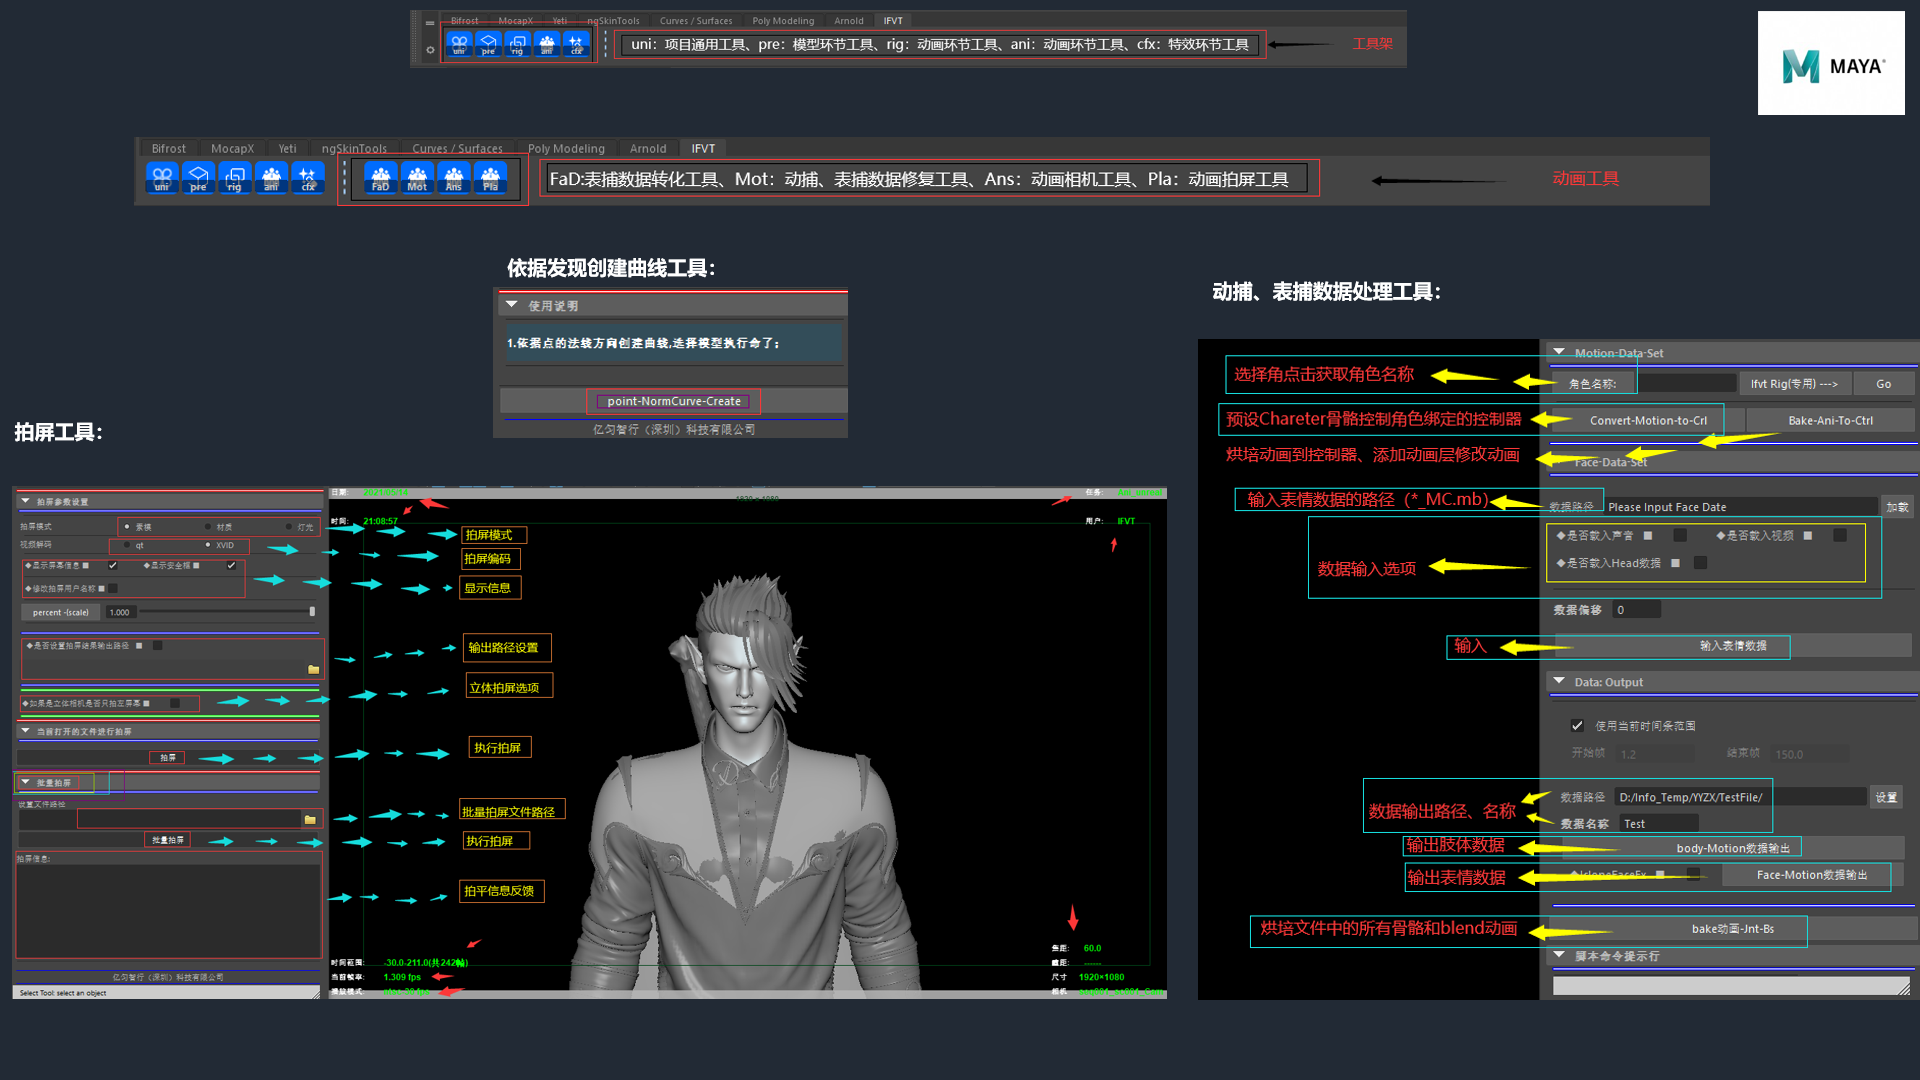Screen dimensions: 1920x1080
Task: Launch the Mot mocap repair tool icon
Action: [x=417, y=178]
